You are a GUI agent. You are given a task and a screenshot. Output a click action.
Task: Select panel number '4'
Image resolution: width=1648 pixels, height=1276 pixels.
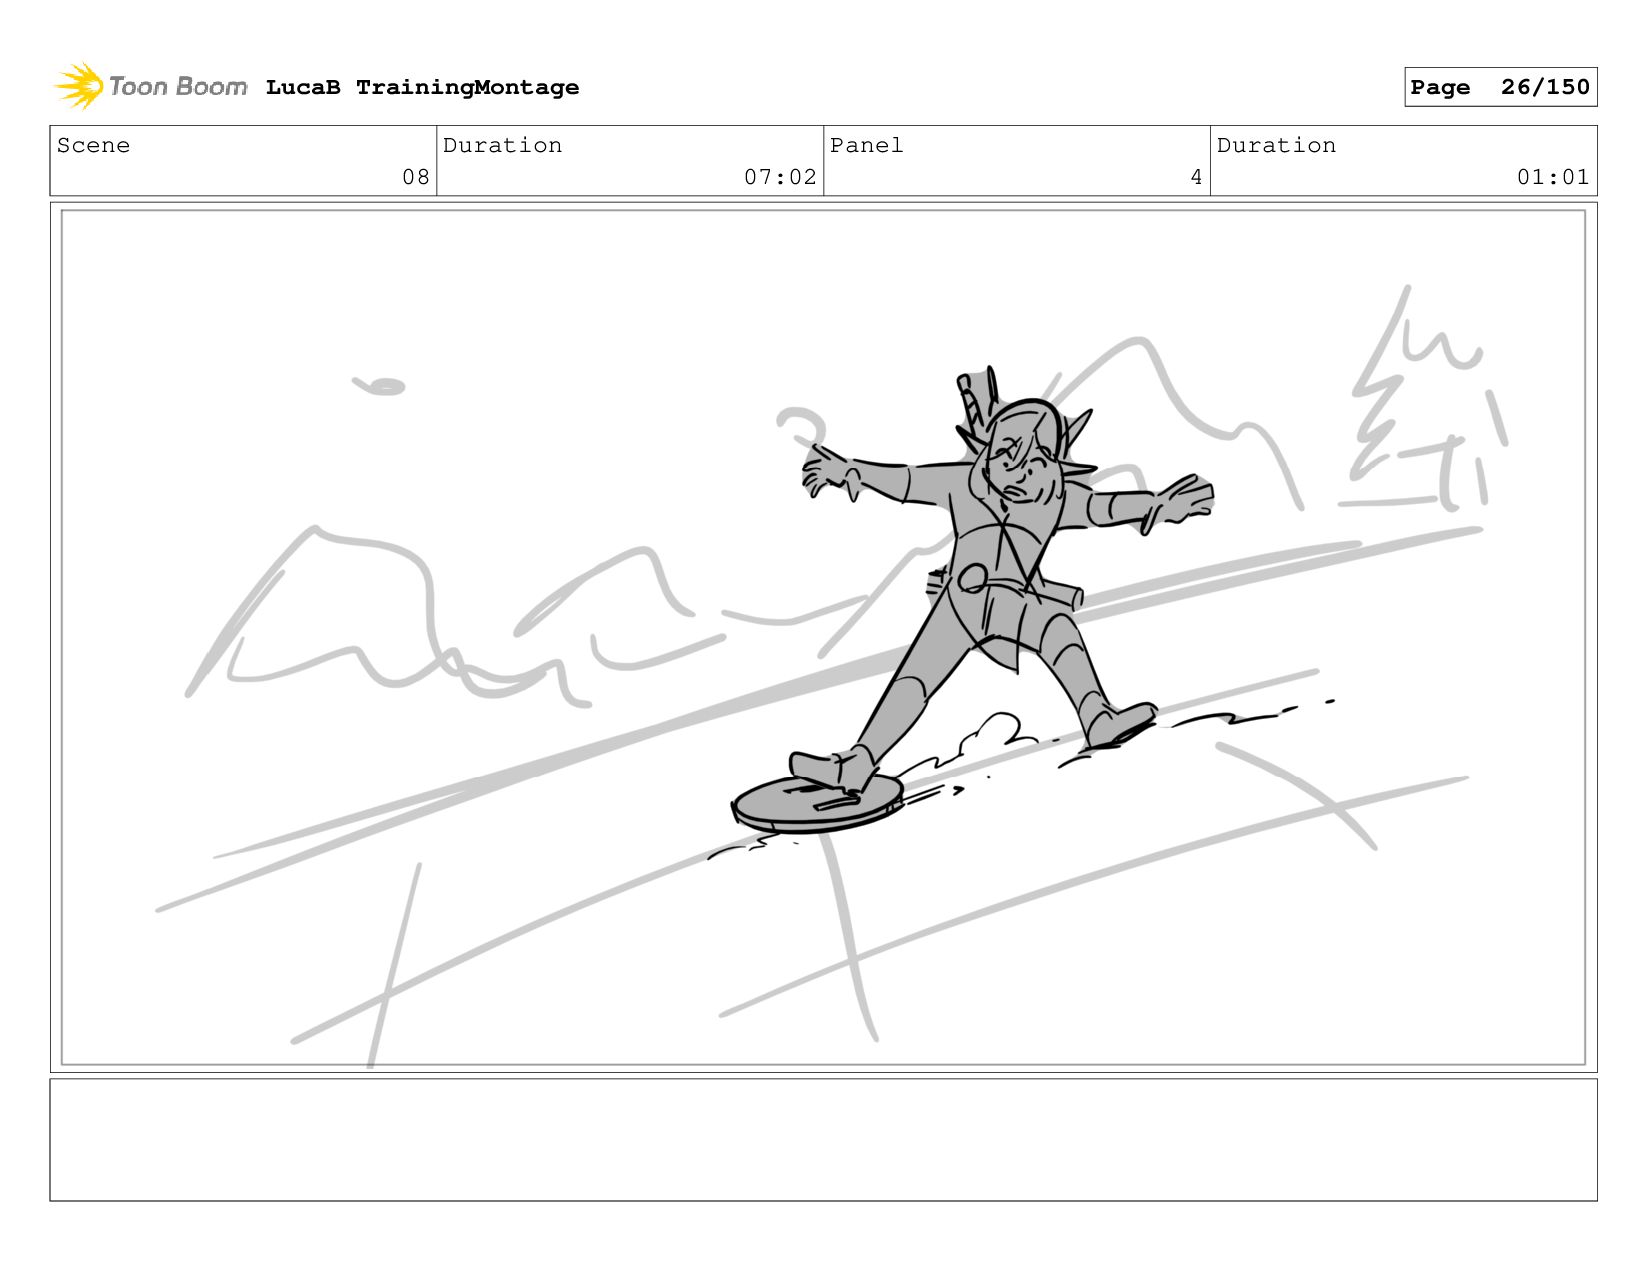pyautogui.click(x=1196, y=177)
